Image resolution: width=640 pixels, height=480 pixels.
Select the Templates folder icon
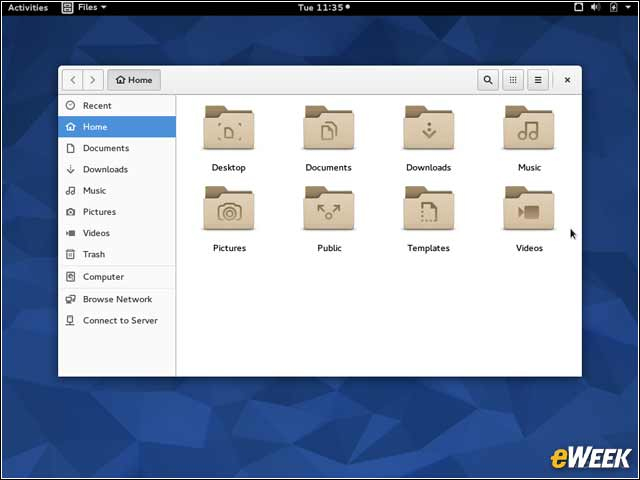pyautogui.click(x=428, y=209)
